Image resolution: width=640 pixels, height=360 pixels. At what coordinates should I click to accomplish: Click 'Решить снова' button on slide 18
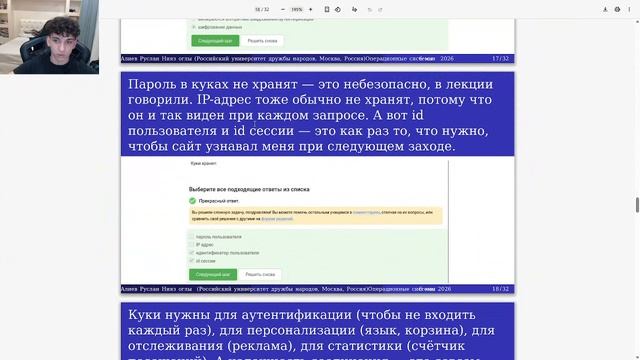click(x=260, y=274)
